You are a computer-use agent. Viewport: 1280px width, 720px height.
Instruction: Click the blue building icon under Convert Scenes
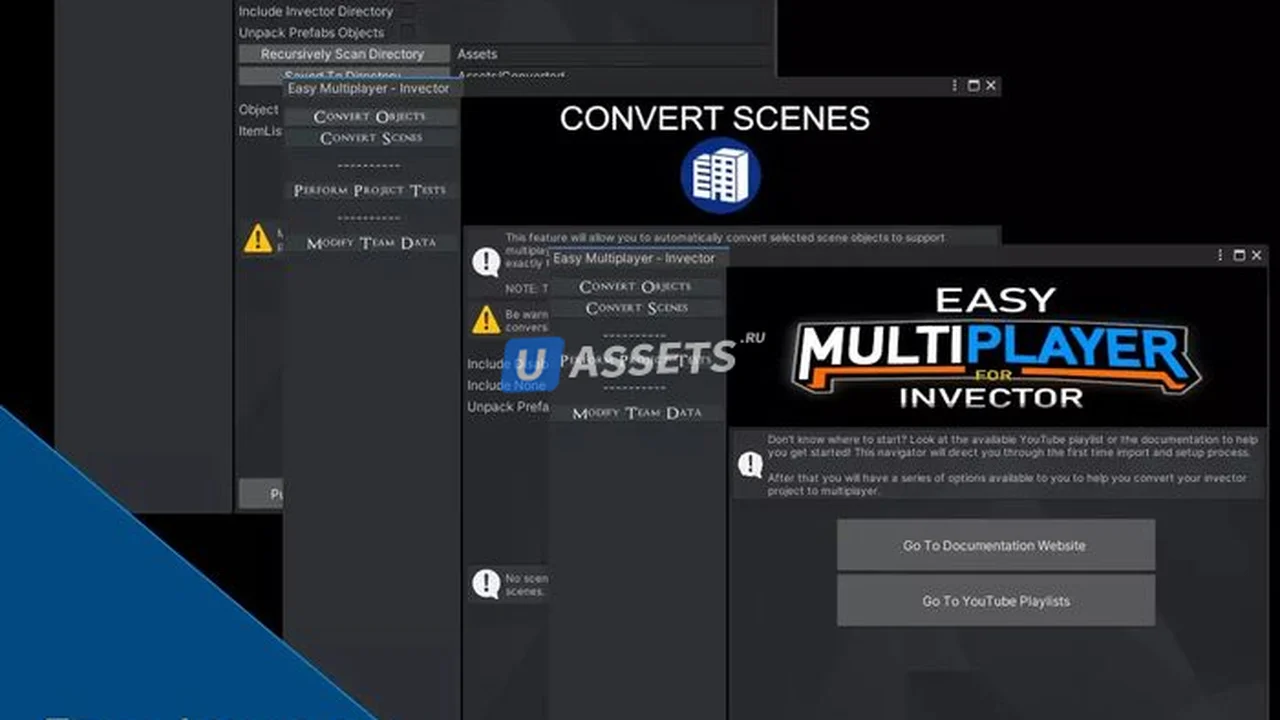click(x=720, y=175)
